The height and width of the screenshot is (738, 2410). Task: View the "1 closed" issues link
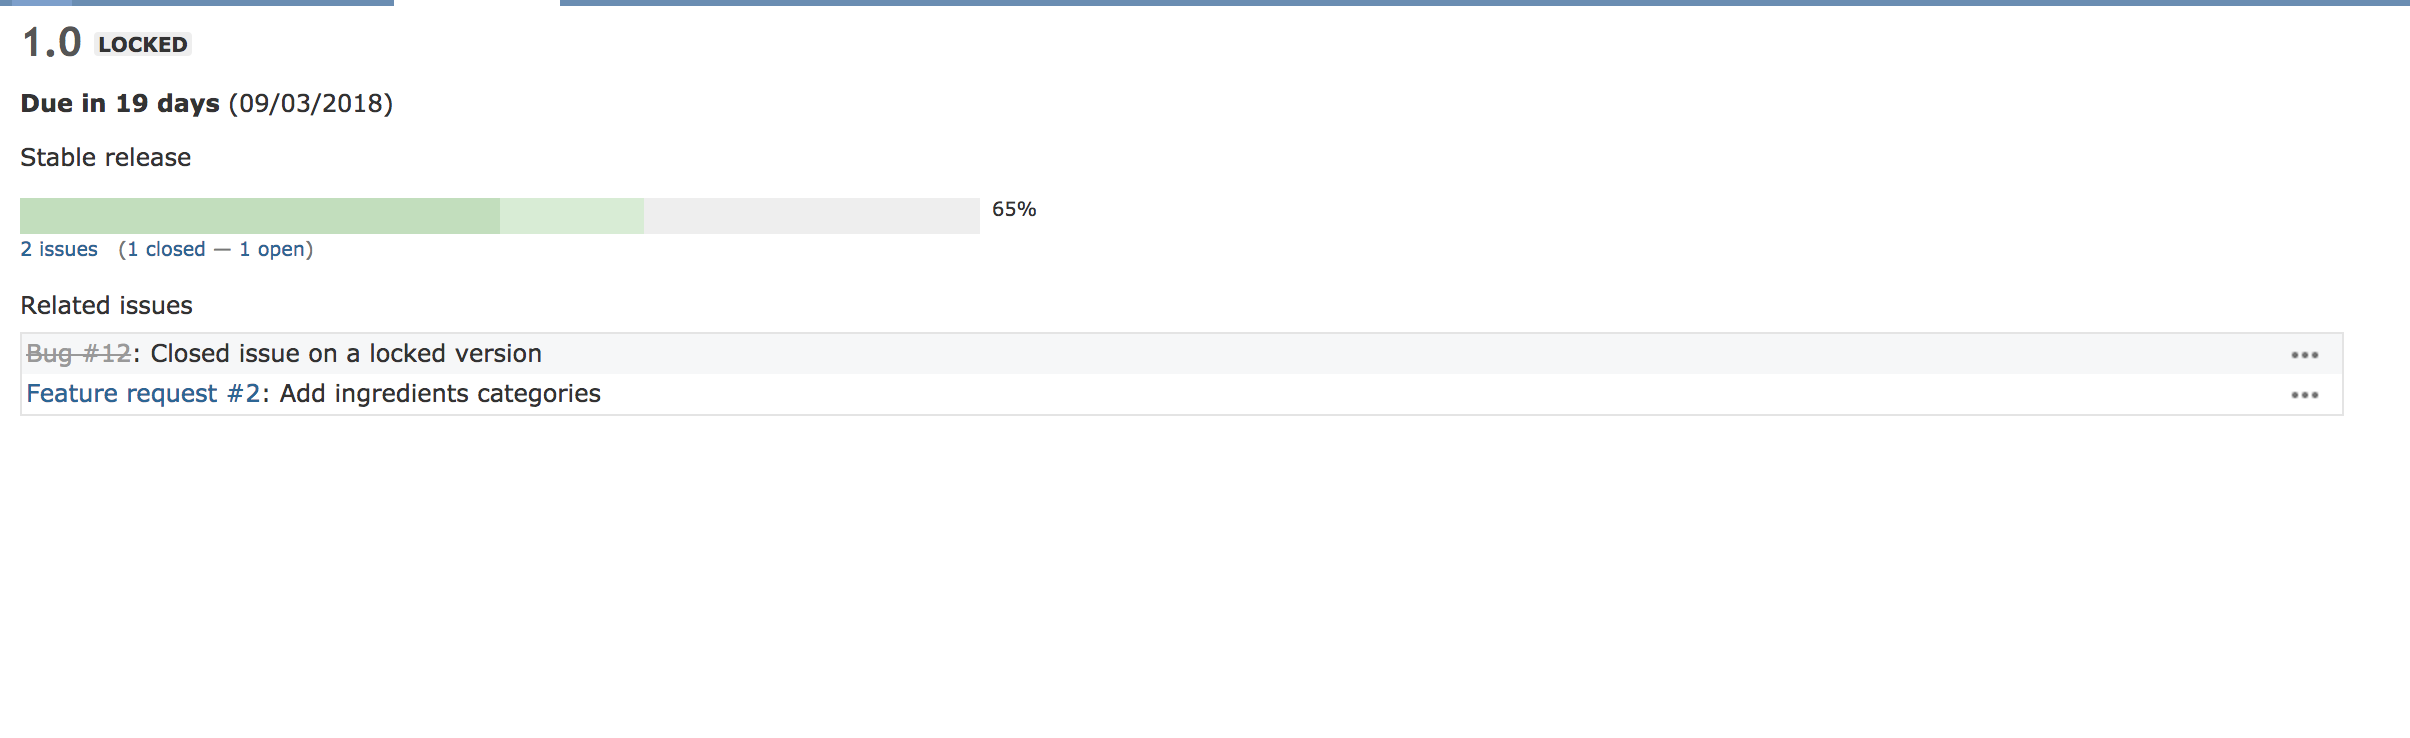(165, 249)
